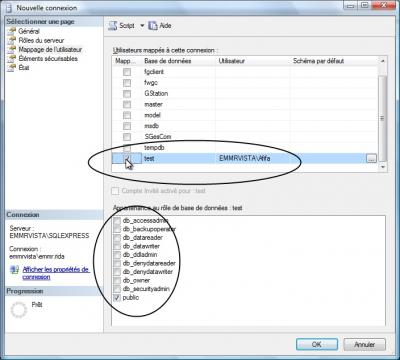400x360 pixels.
Task: Enable db_datawriter role
Action: (117, 246)
